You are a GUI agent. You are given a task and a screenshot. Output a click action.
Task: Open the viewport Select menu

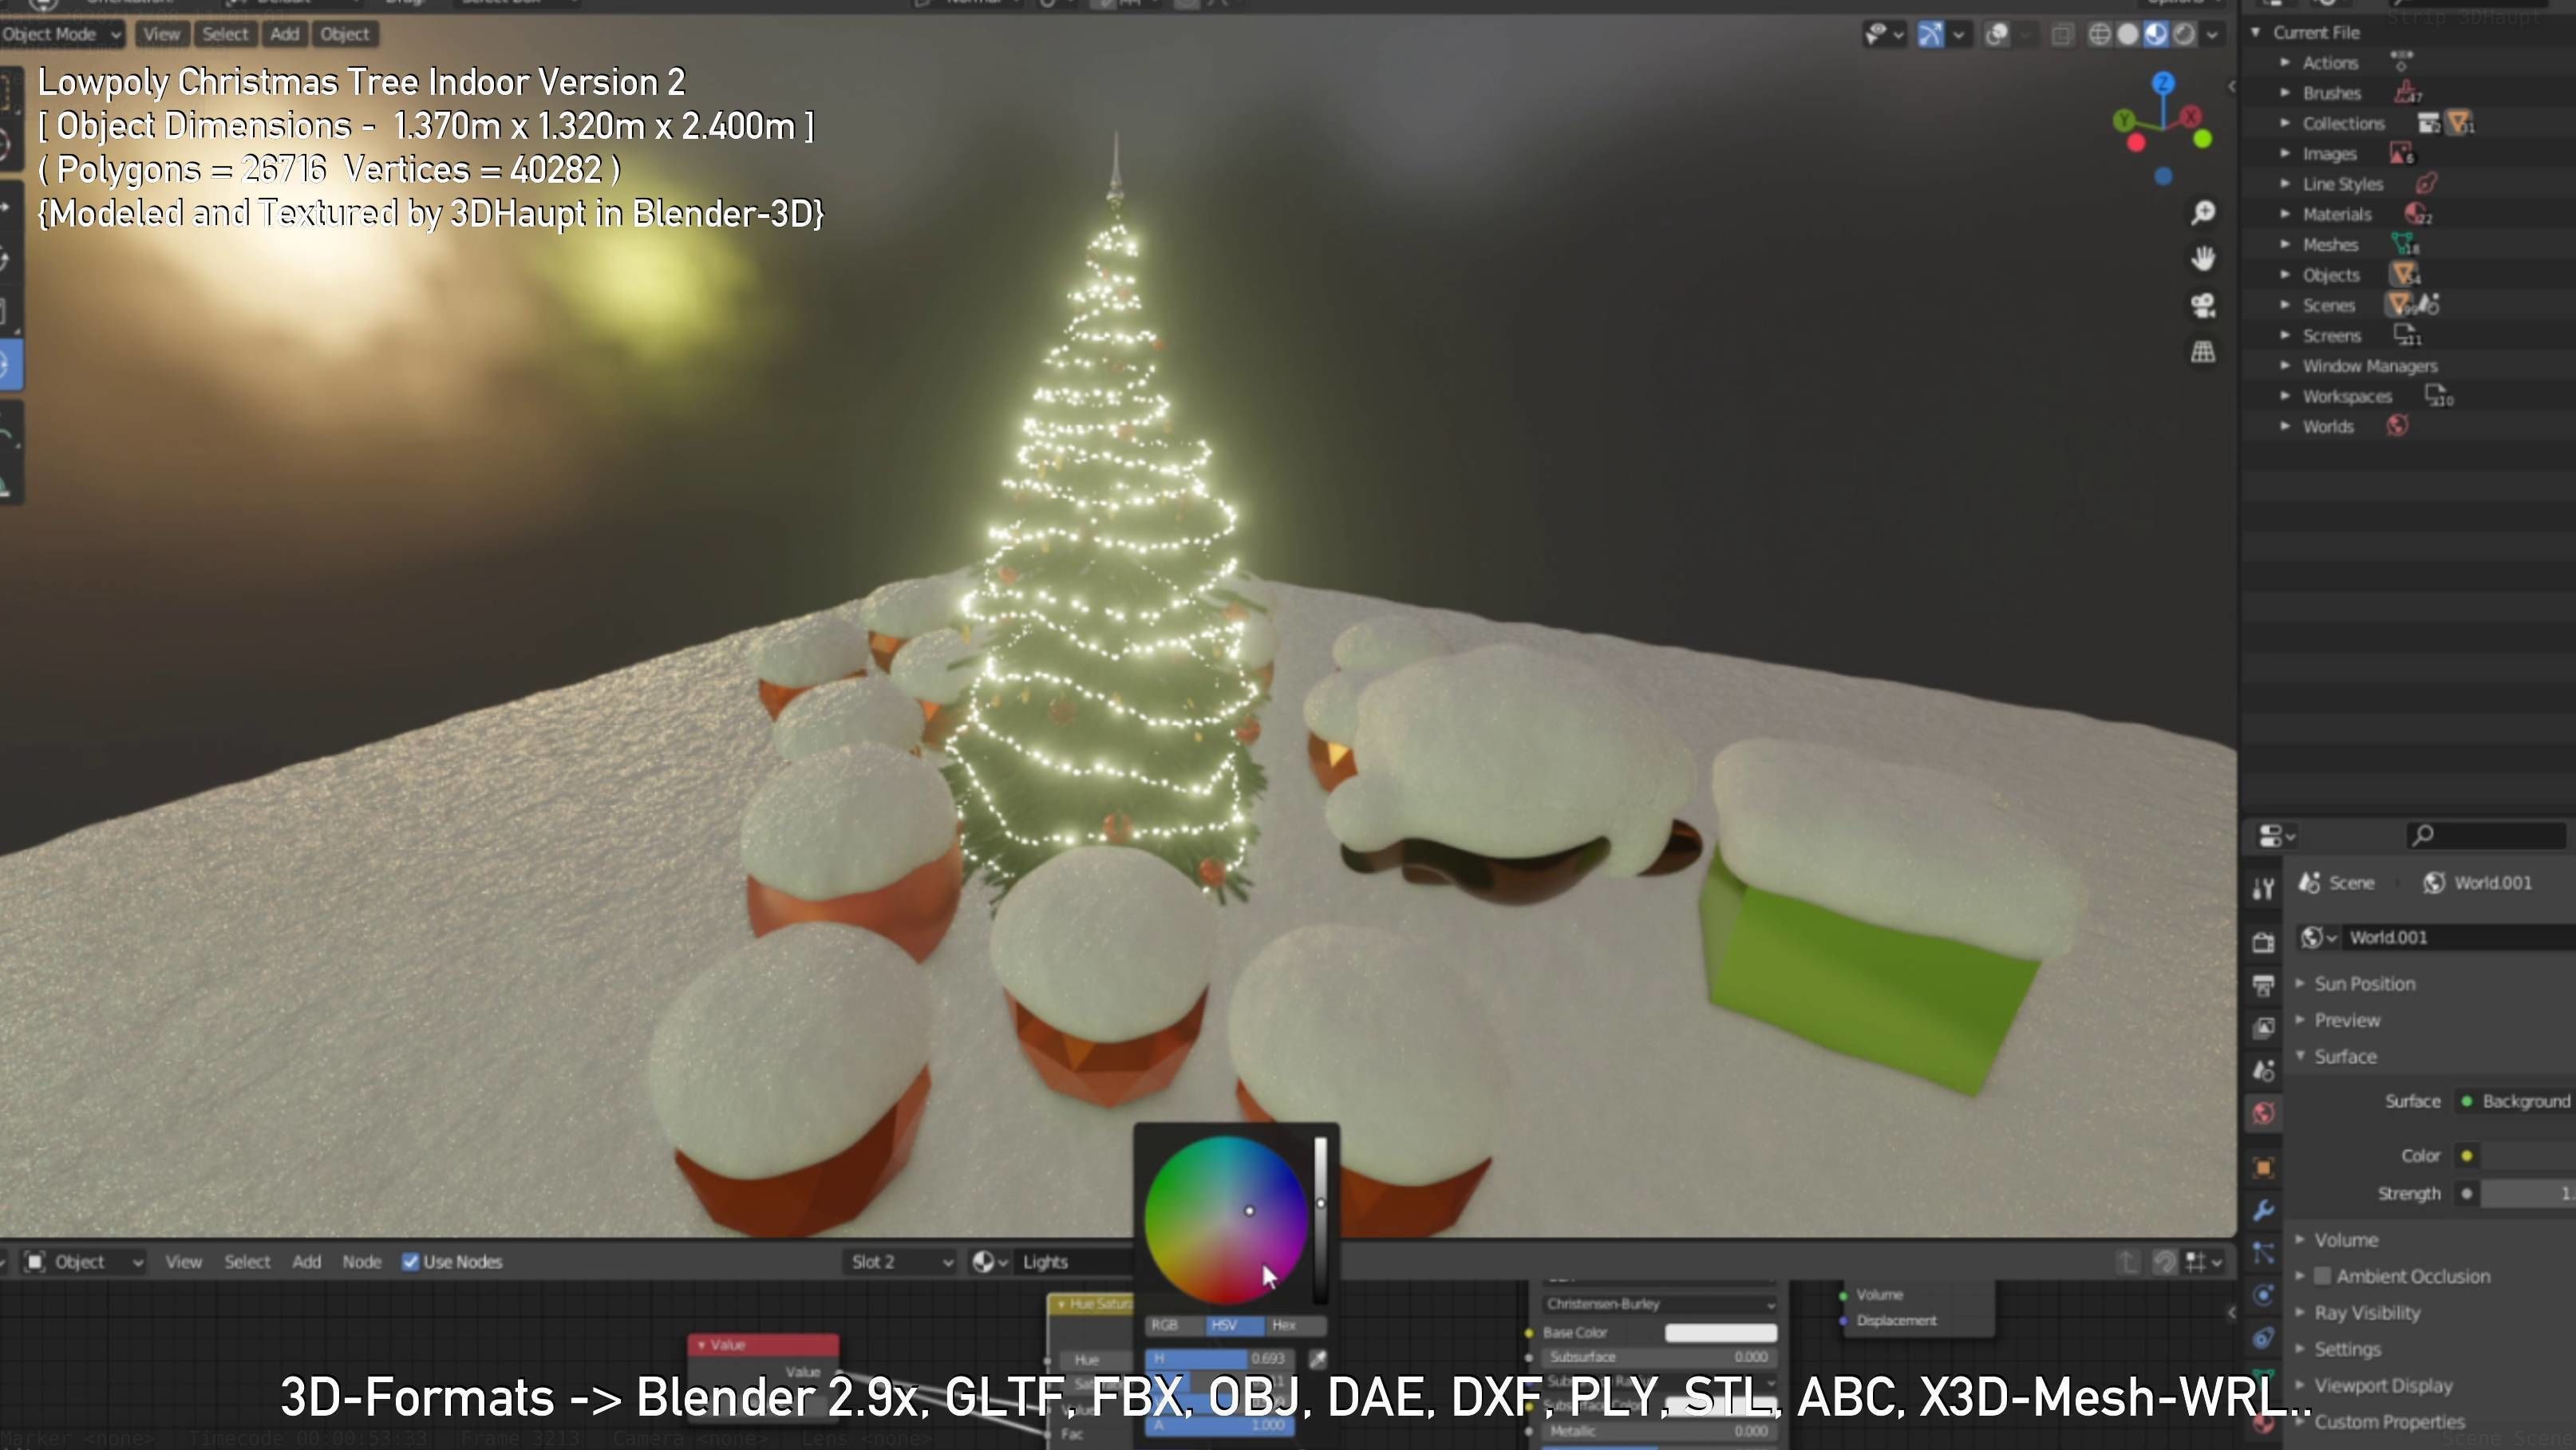point(225,34)
